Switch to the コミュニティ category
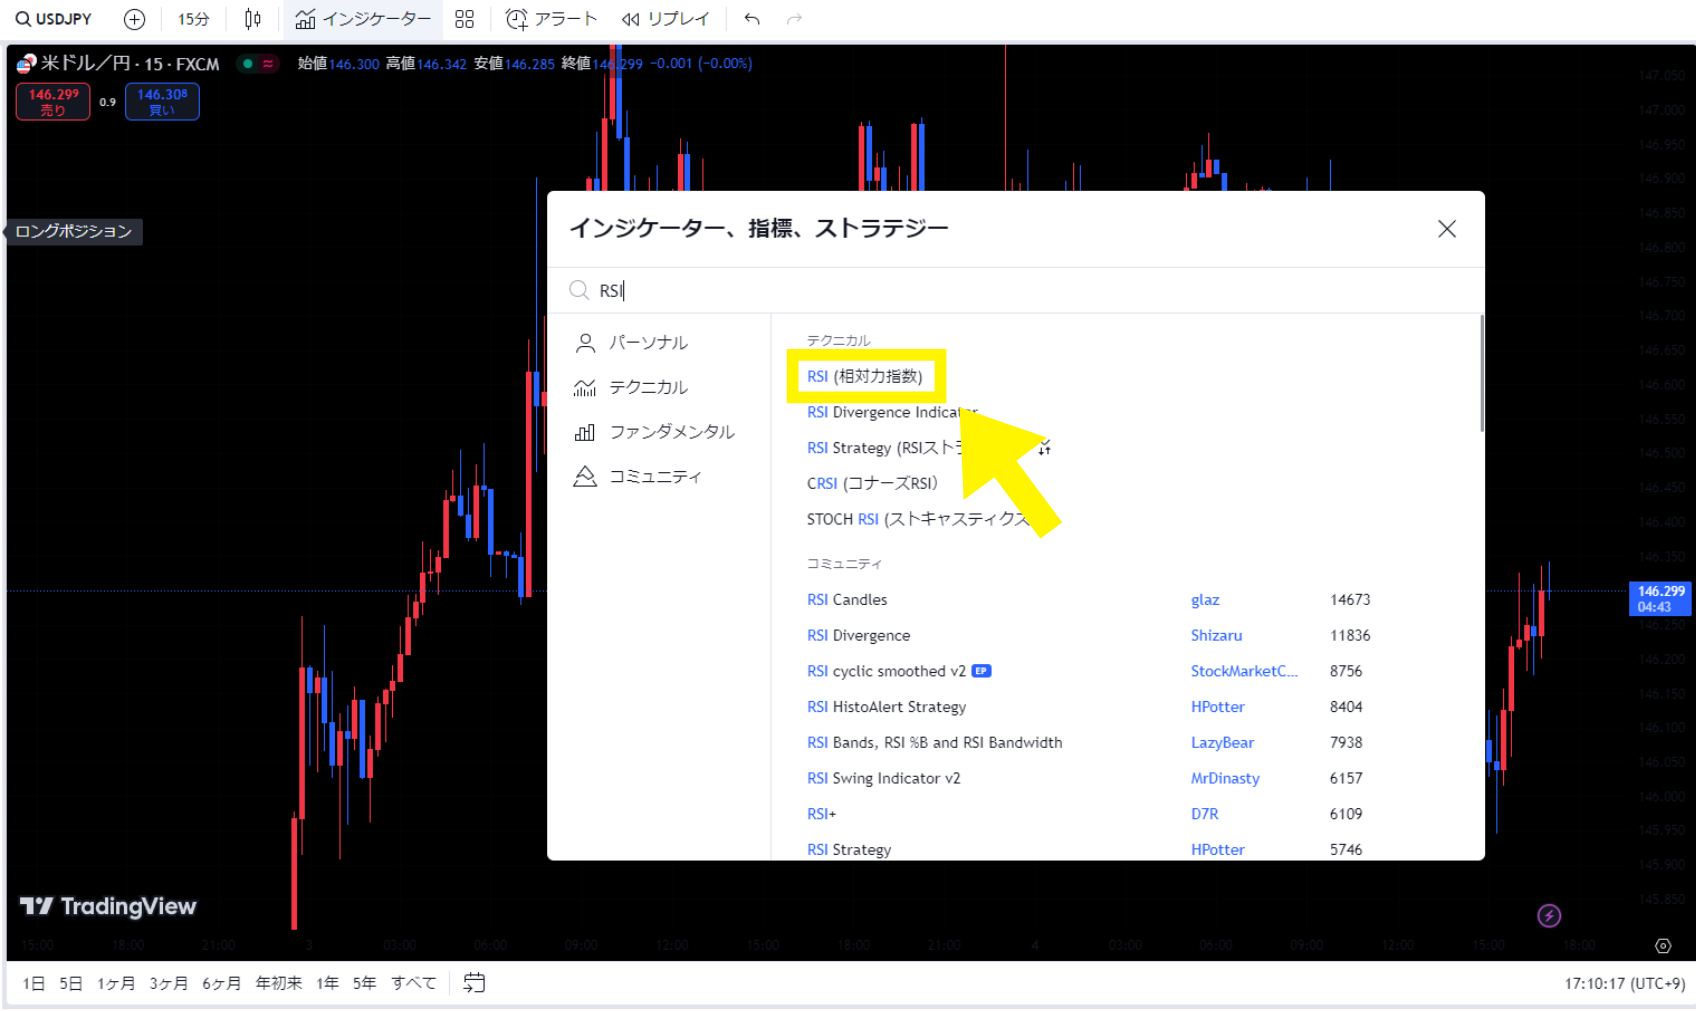1696x1011 pixels. pos(654,477)
